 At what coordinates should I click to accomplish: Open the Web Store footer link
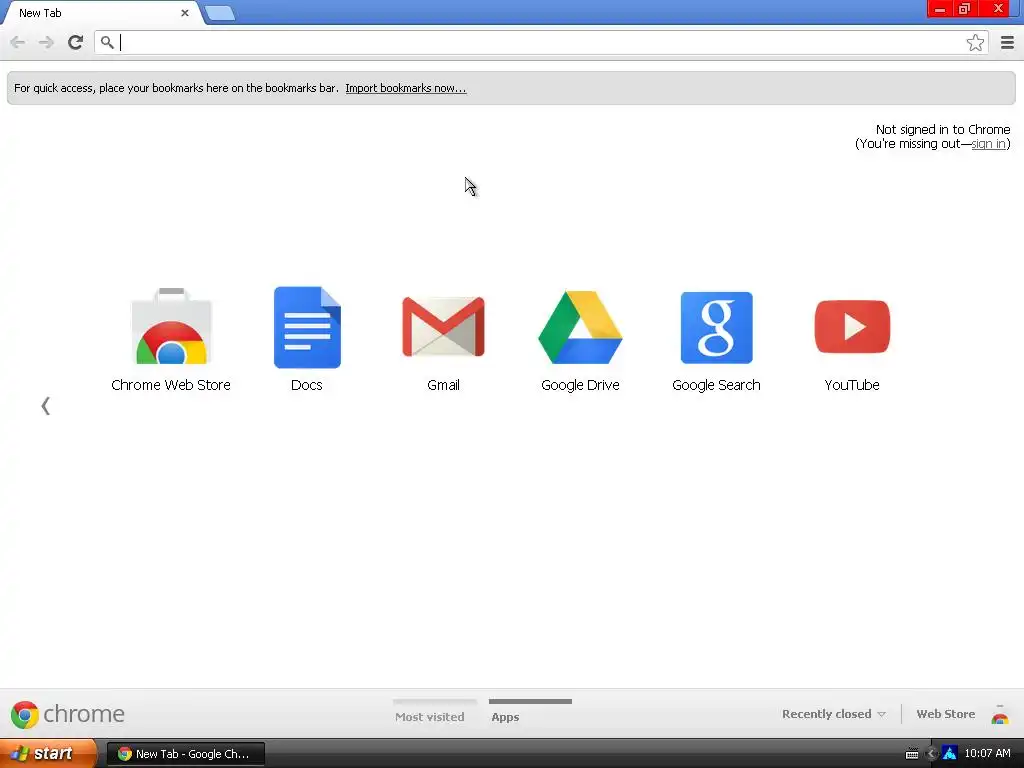click(946, 714)
